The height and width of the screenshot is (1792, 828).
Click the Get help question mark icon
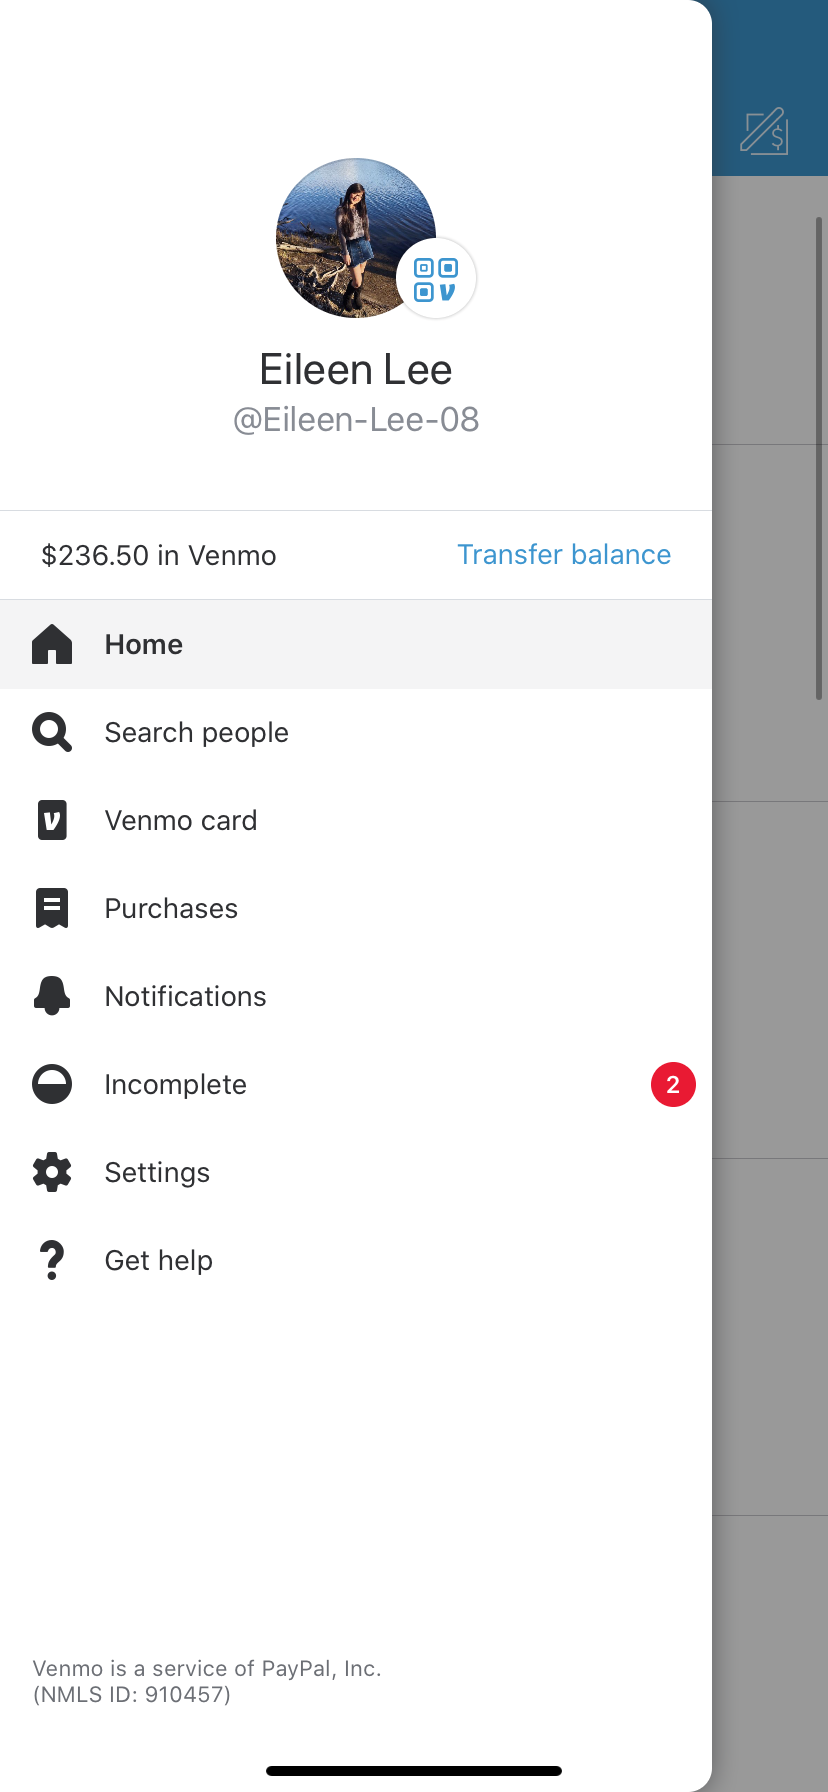pos(52,1260)
